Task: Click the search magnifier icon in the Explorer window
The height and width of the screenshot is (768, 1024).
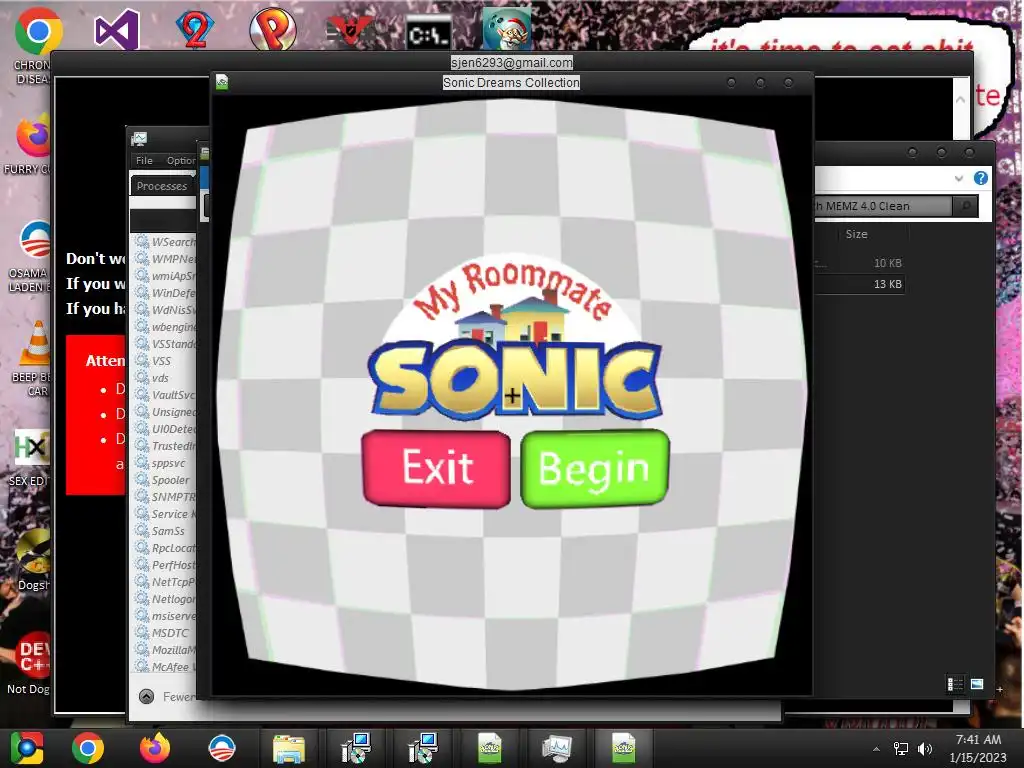Action: (965, 206)
